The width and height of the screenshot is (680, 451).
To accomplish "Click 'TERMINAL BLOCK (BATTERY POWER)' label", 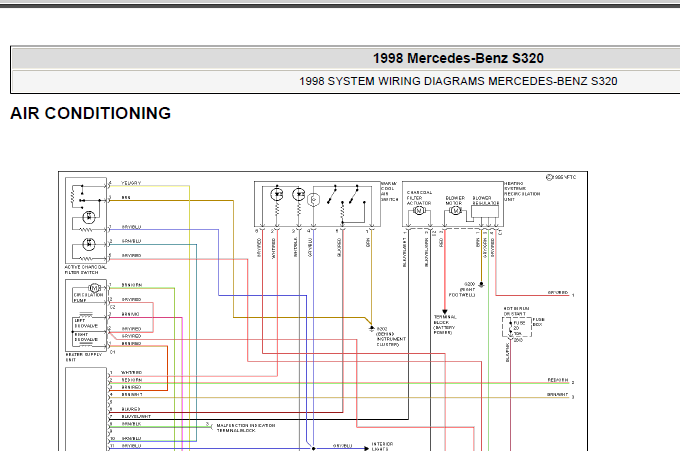I will point(445,324).
